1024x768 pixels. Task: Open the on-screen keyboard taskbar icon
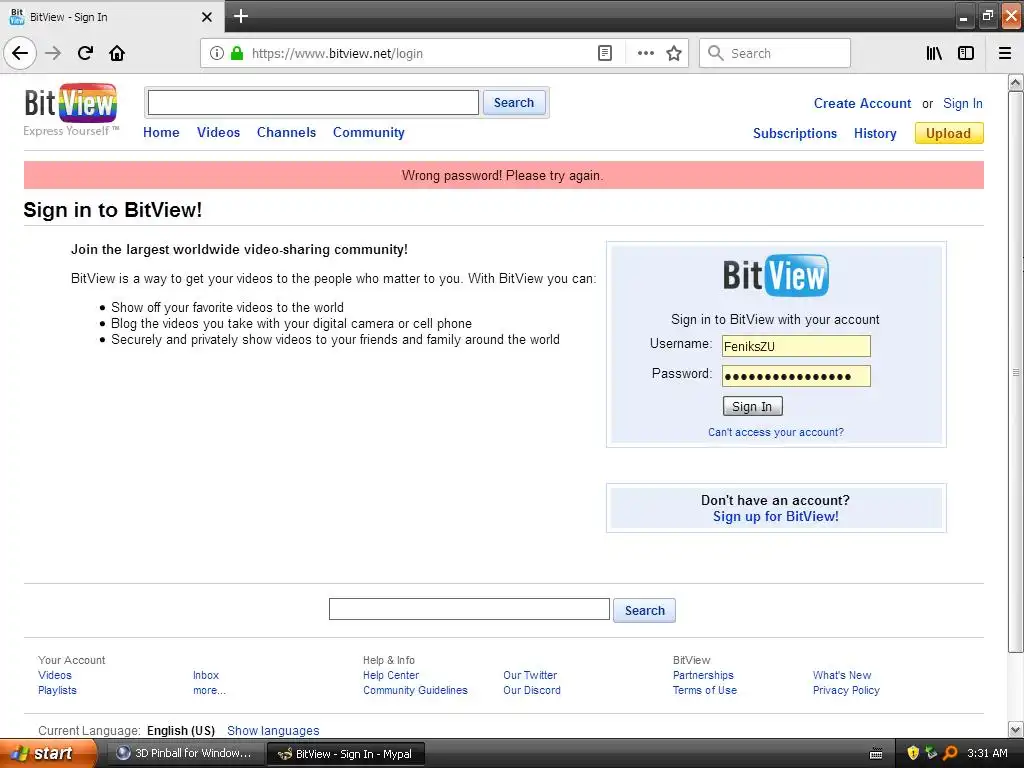click(x=876, y=754)
